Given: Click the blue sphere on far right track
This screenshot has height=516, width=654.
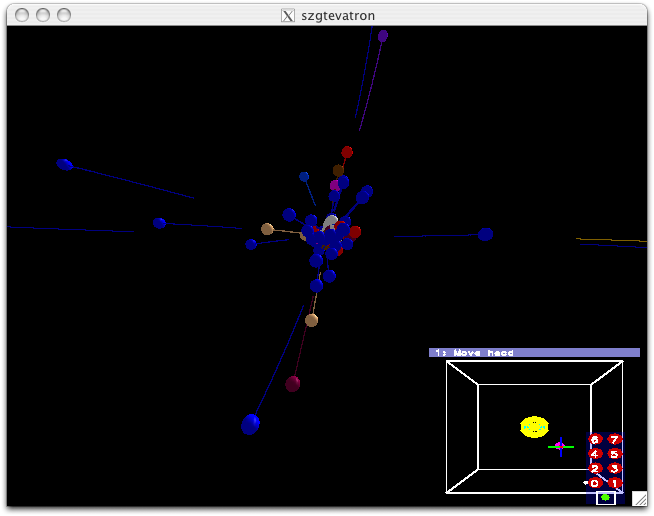Looking at the screenshot, I should point(485,234).
